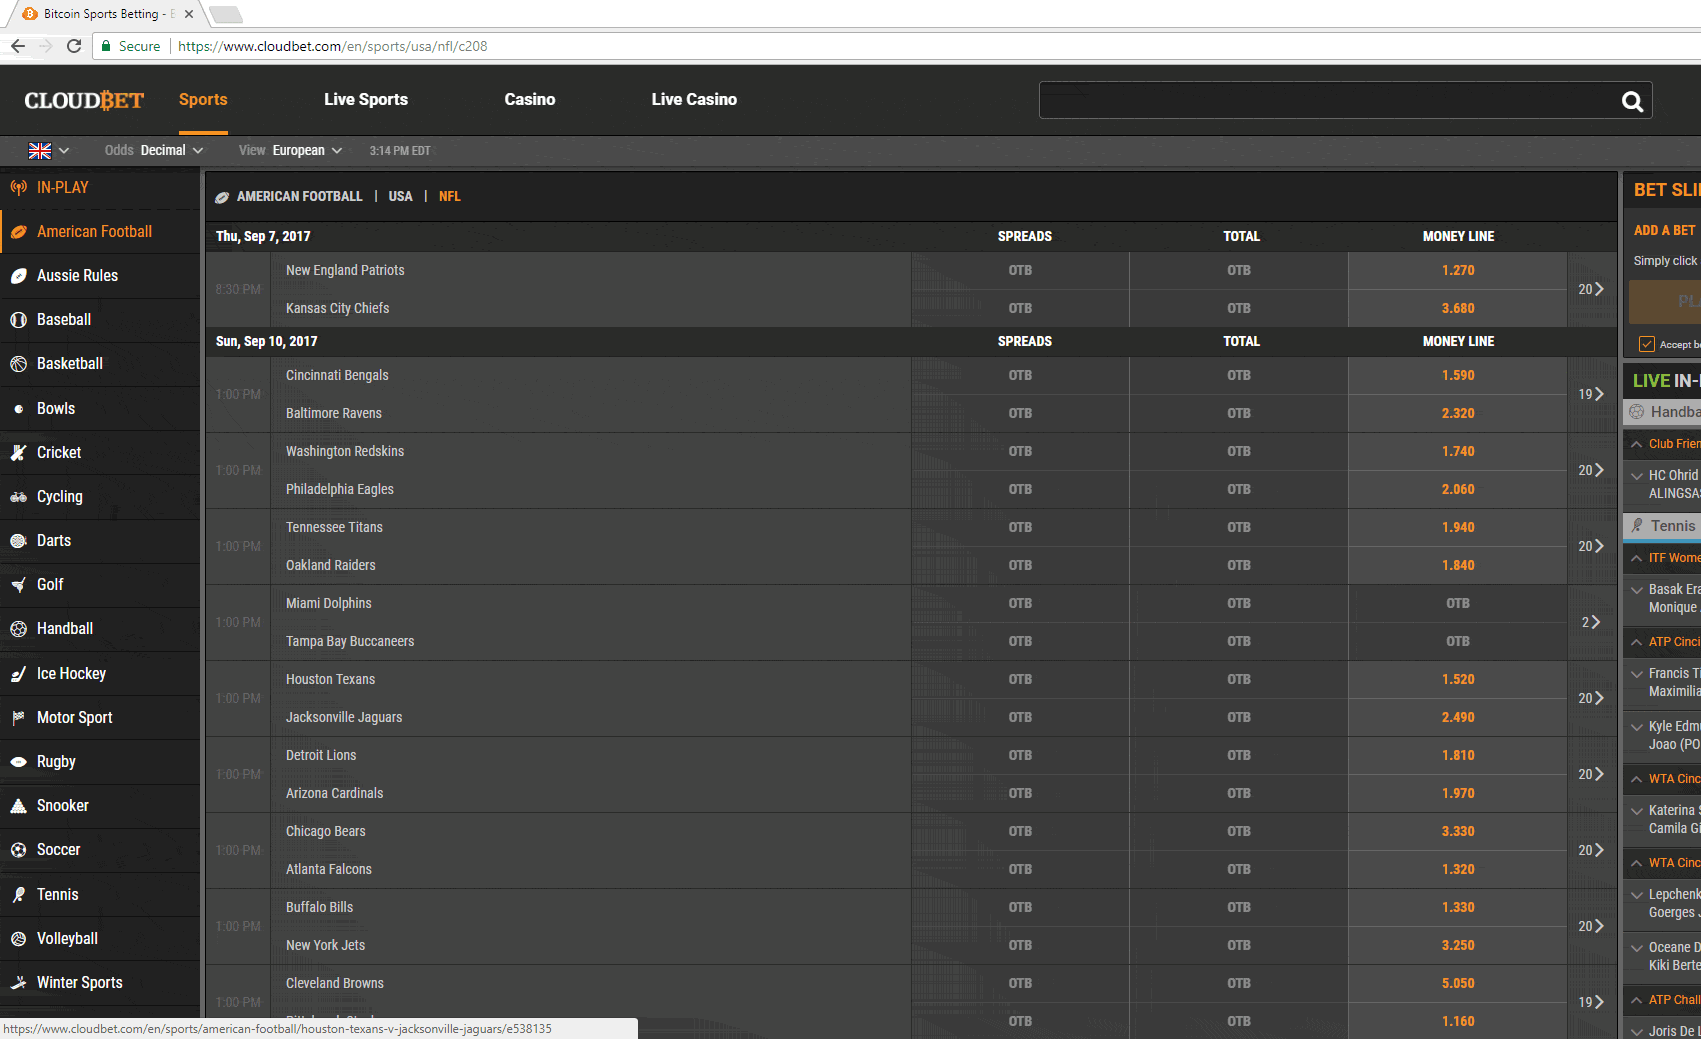The height and width of the screenshot is (1039, 1701).
Task: Open the Live Sports tab
Action: click(366, 100)
